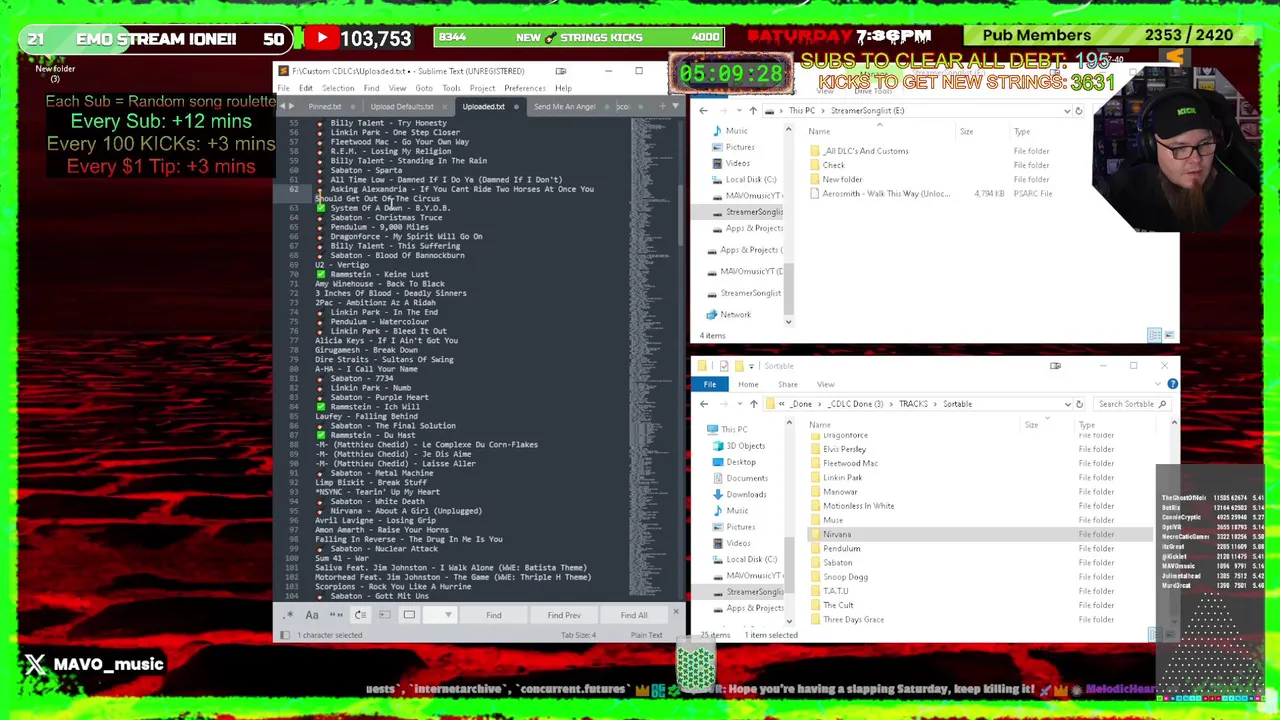Image resolution: width=1280 pixels, height=720 pixels.
Task: Toggle regular expression search in Sublime find bar
Action: (x=289, y=615)
